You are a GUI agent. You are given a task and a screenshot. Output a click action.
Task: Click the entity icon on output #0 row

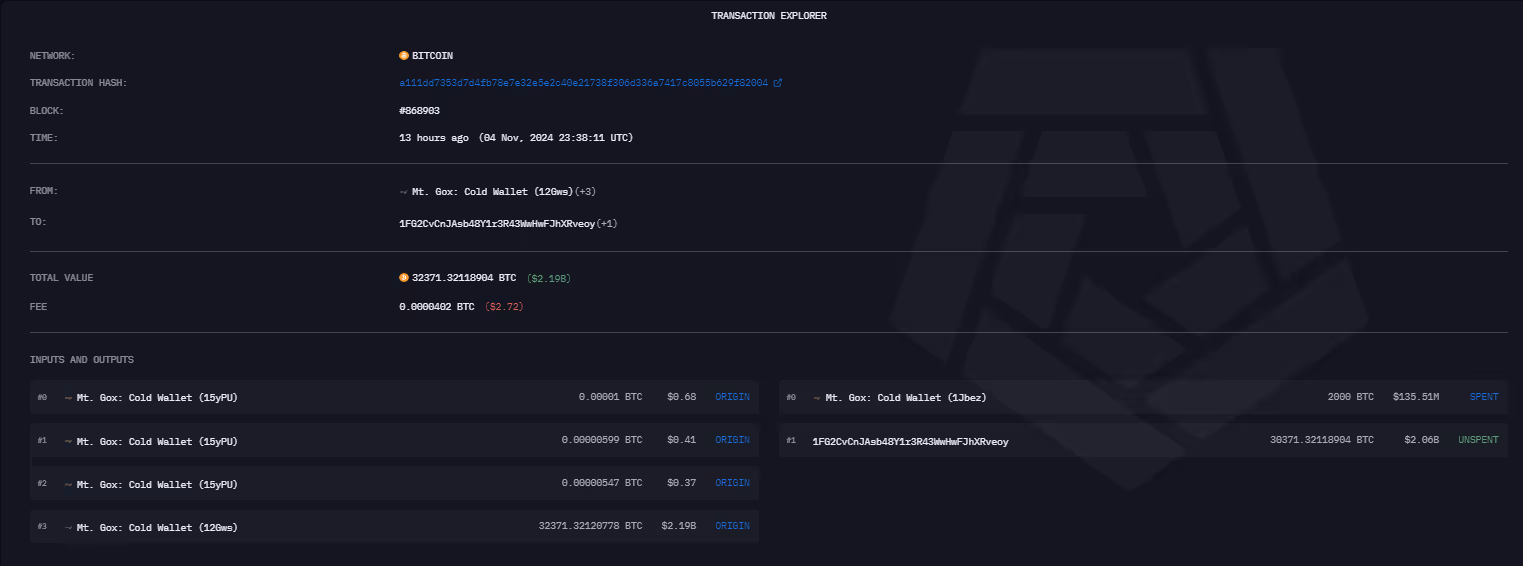click(817, 398)
